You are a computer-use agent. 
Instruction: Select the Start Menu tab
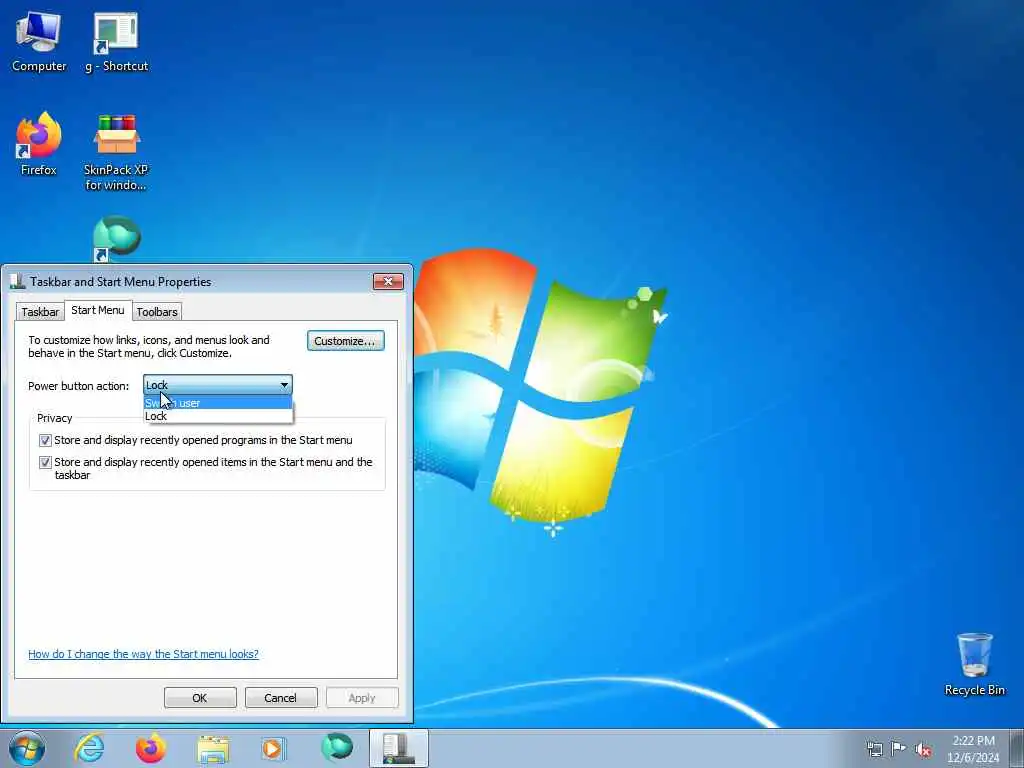(x=98, y=310)
